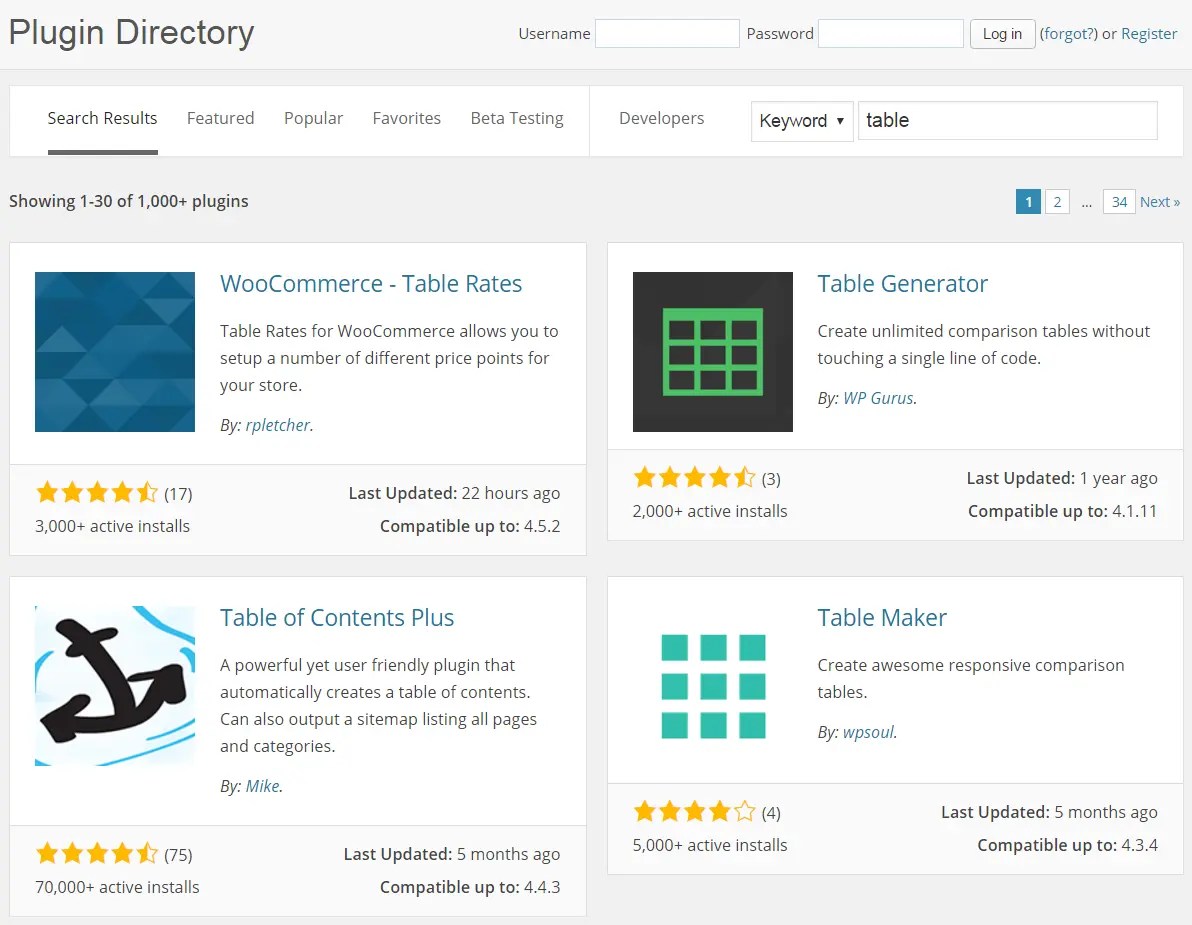The height and width of the screenshot is (925, 1192).
Task: Click the (75) rating count
Action: [x=179, y=855]
